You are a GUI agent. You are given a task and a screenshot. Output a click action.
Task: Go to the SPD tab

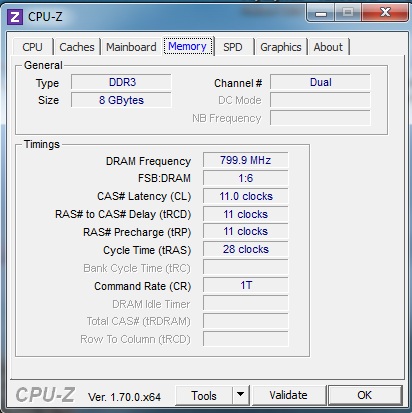point(233,47)
